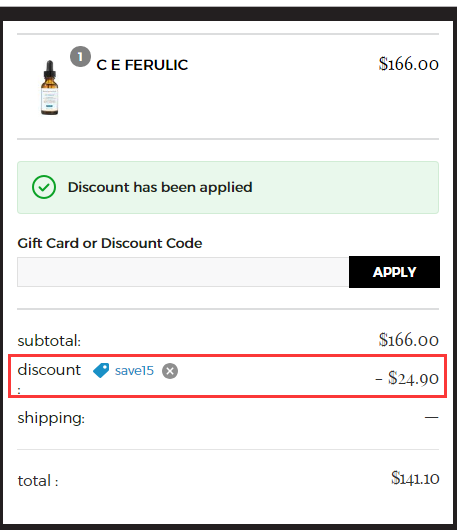
Task: Click the shipping label
Action: (51, 418)
